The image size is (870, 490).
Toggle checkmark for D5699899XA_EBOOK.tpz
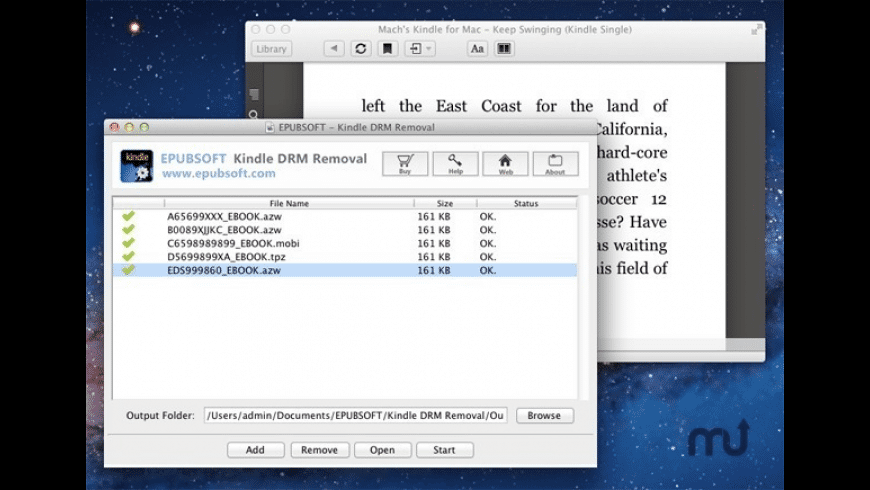(128, 257)
